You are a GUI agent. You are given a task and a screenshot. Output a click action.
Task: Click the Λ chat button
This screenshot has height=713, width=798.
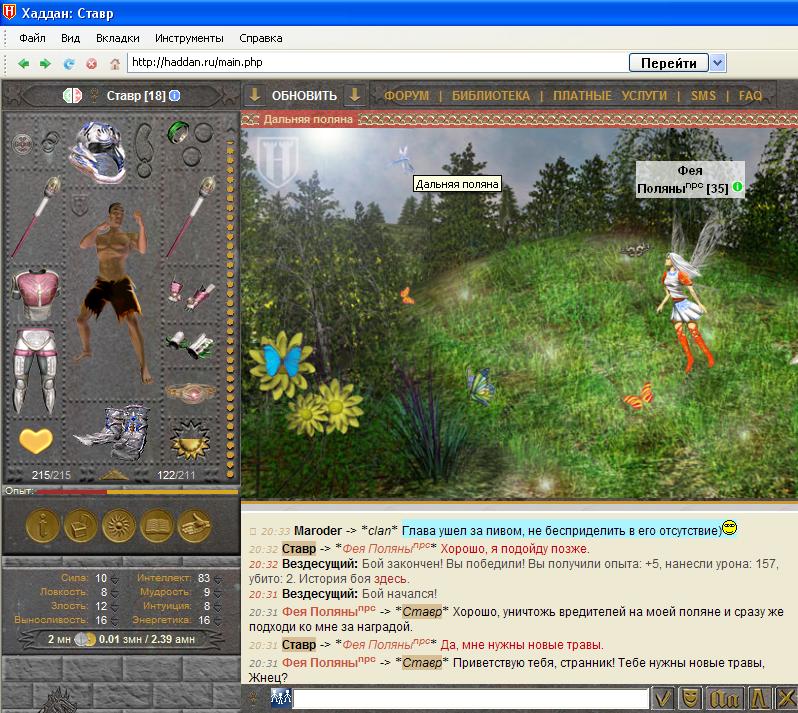tap(758, 698)
